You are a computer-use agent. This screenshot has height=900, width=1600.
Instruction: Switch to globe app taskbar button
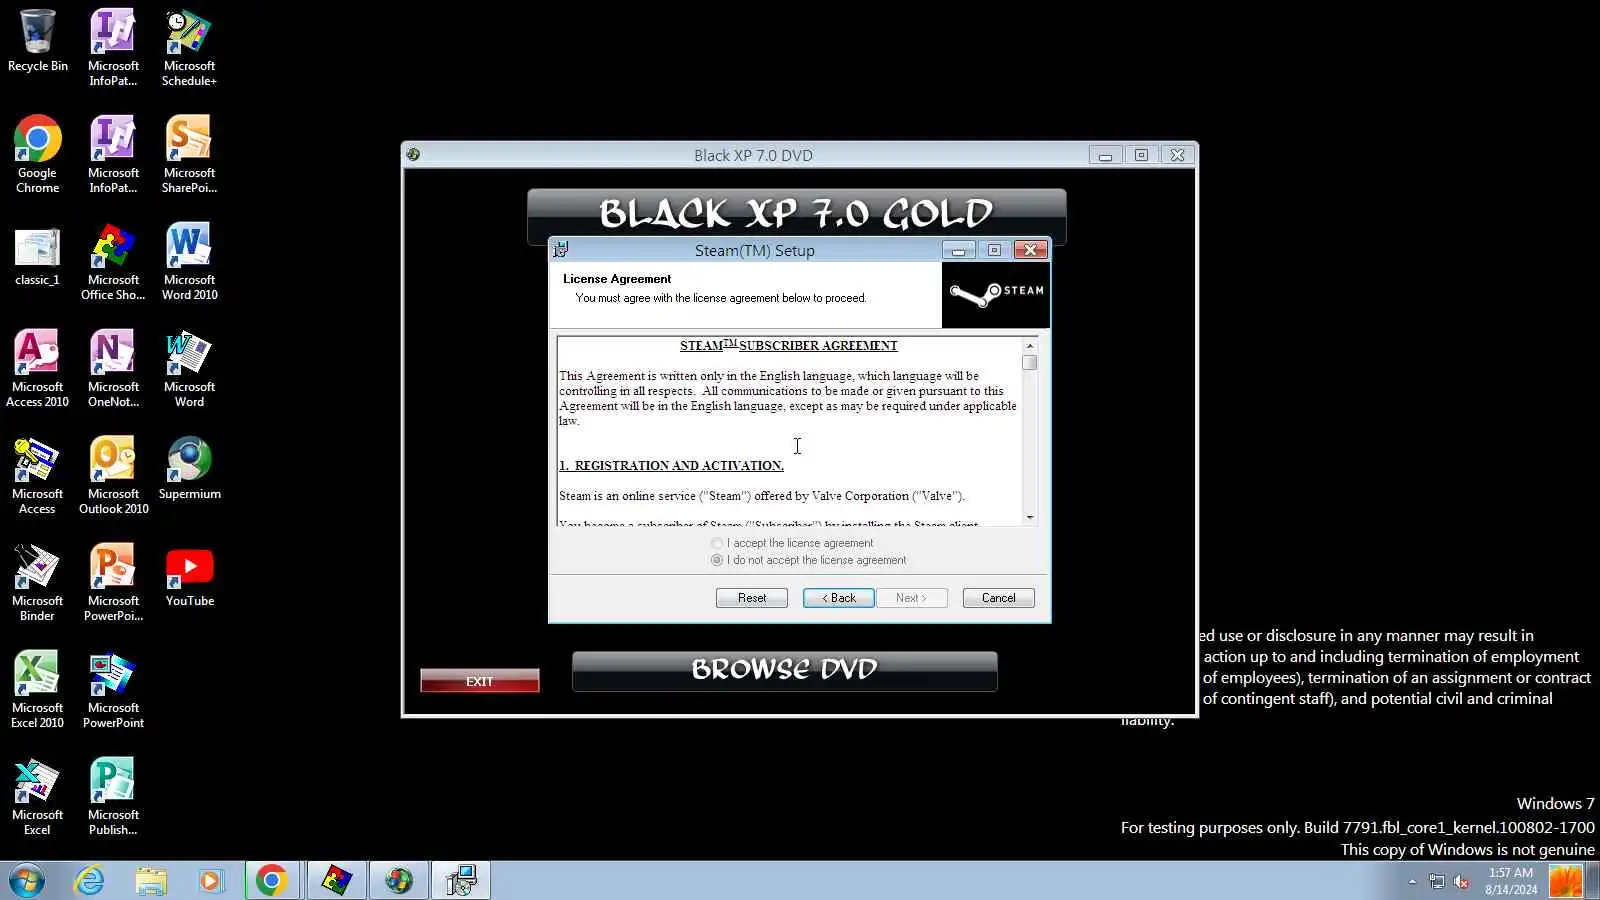tap(399, 881)
